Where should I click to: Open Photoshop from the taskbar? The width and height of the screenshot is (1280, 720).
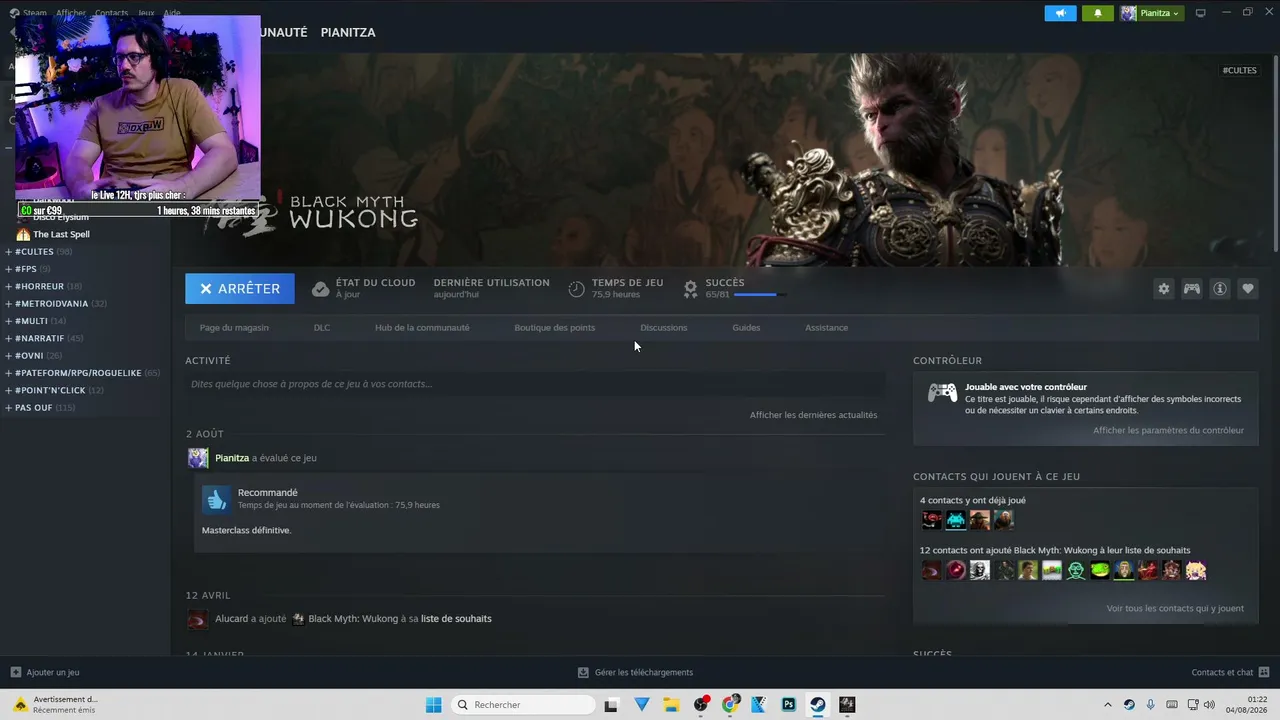click(789, 705)
